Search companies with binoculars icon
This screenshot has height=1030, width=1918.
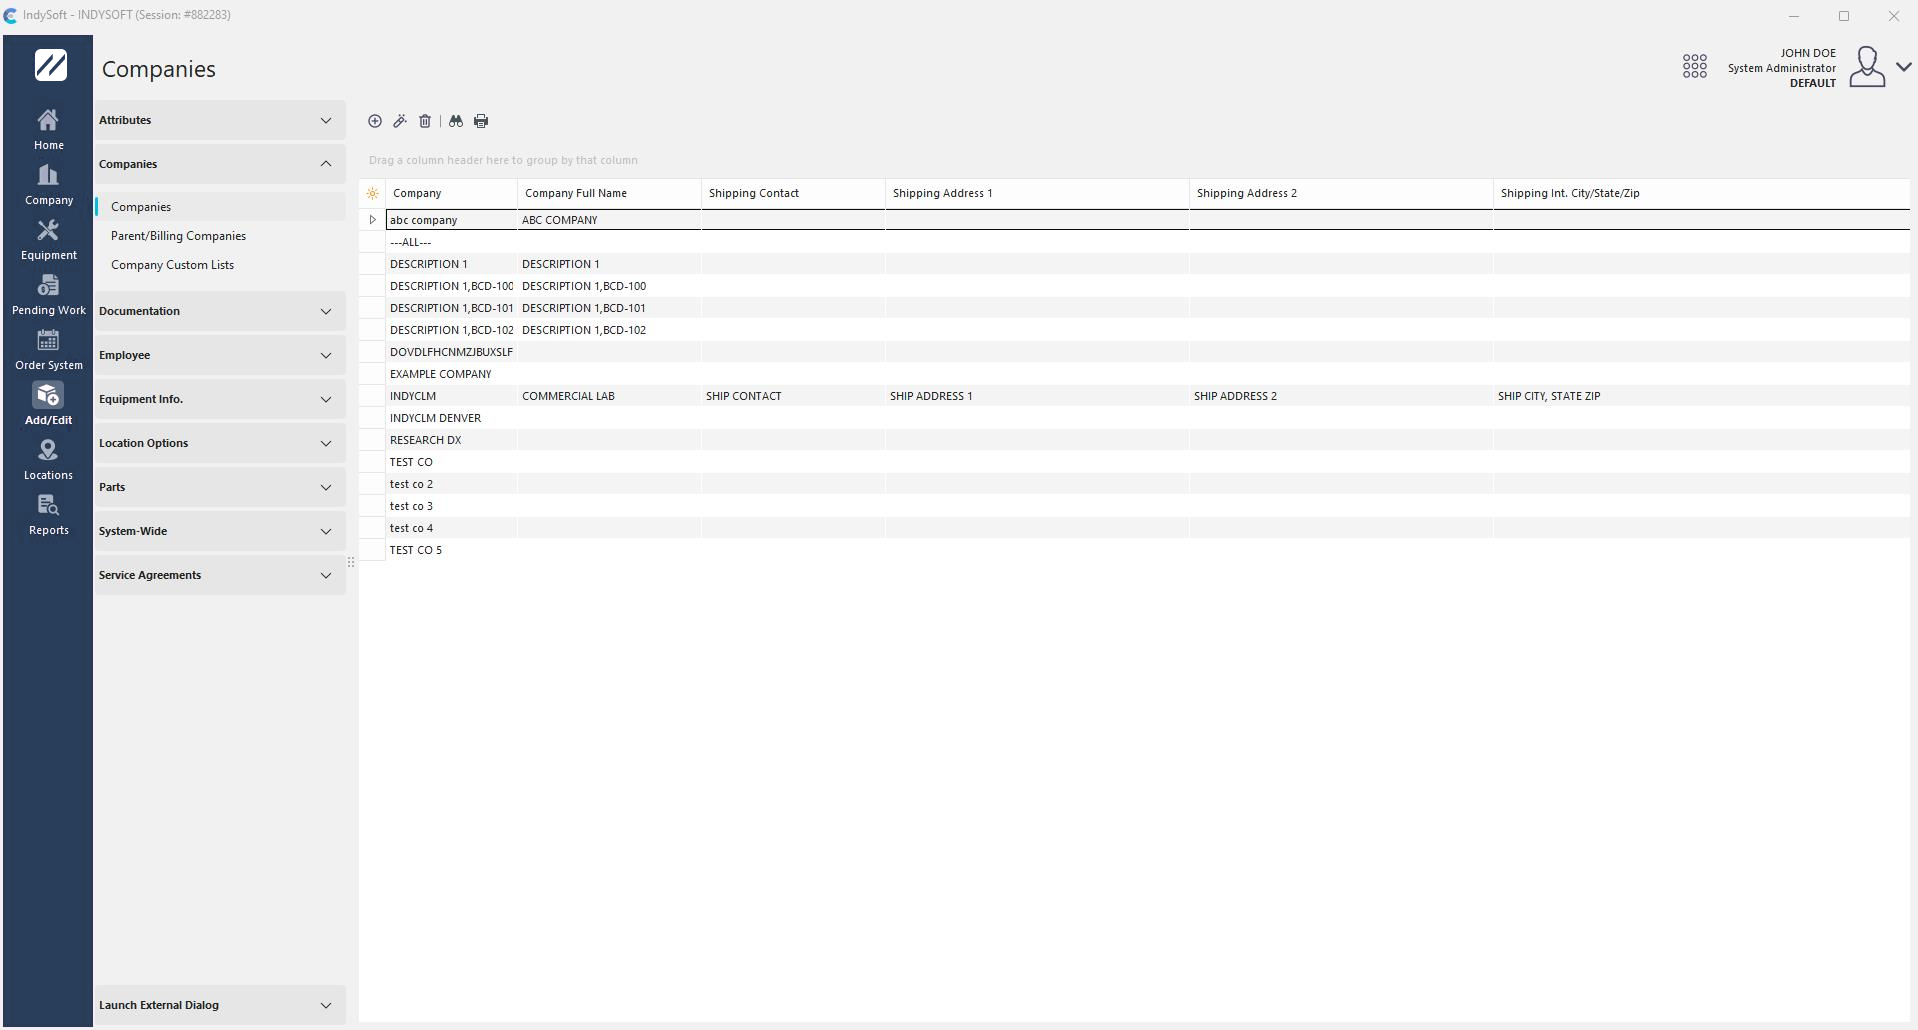point(456,121)
